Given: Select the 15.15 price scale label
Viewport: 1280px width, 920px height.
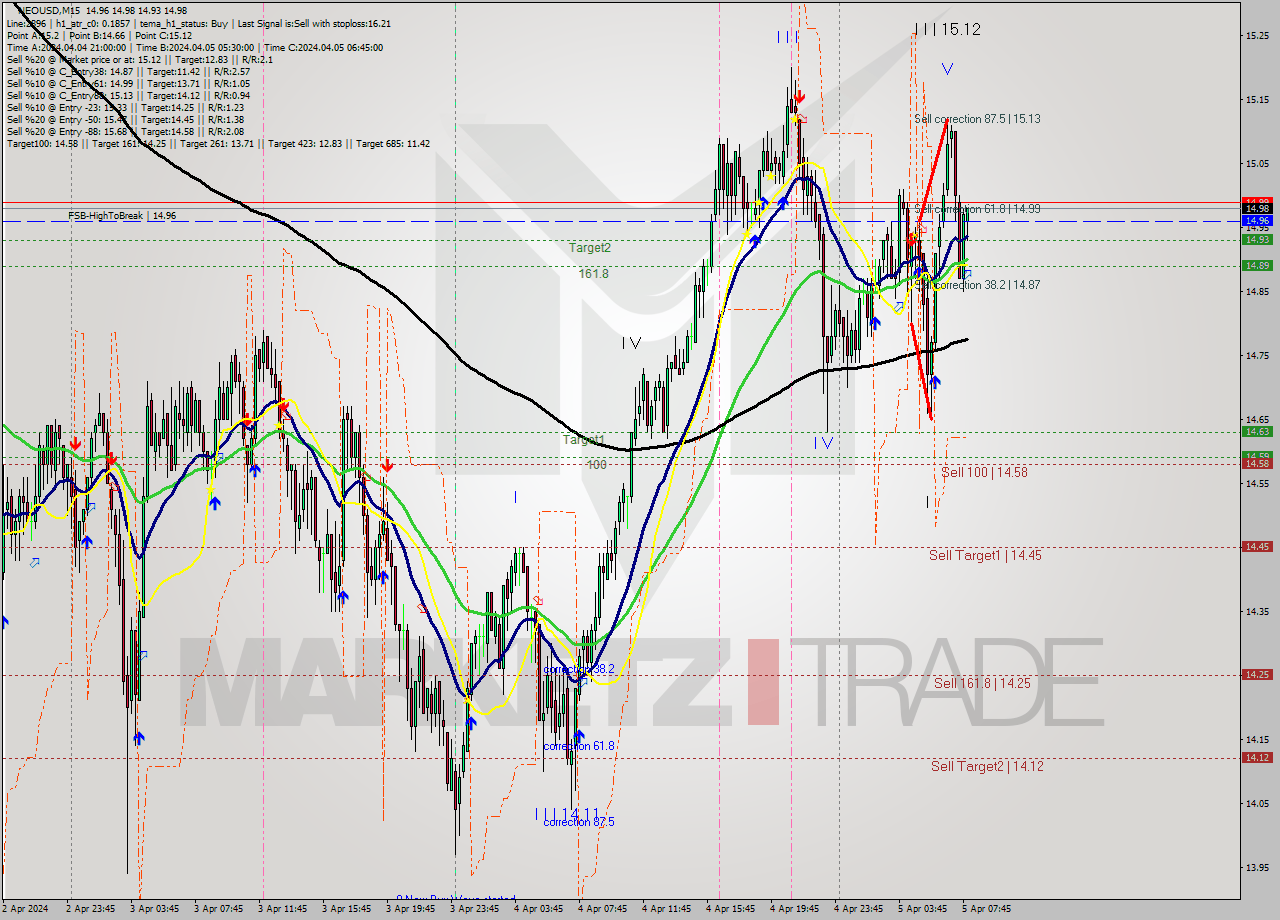Looking at the screenshot, I should pyautogui.click(x=1257, y=99).
